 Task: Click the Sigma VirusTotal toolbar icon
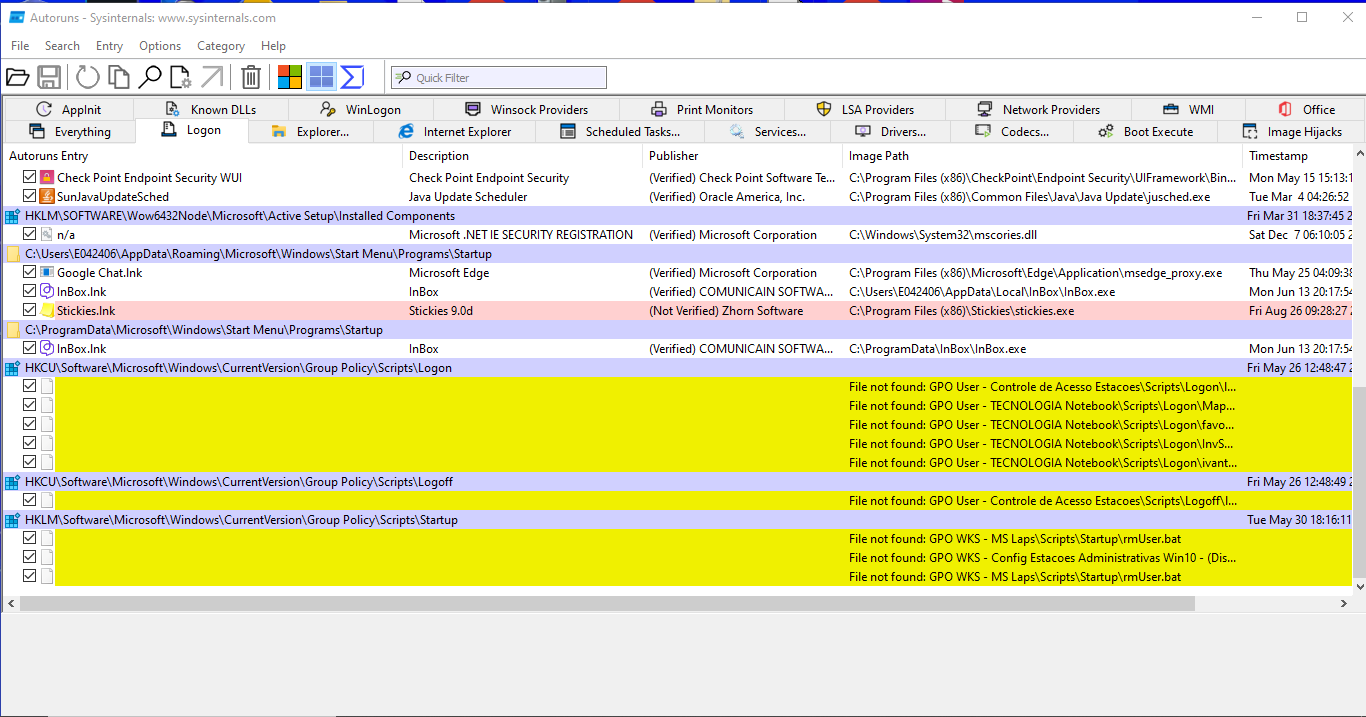352,77
